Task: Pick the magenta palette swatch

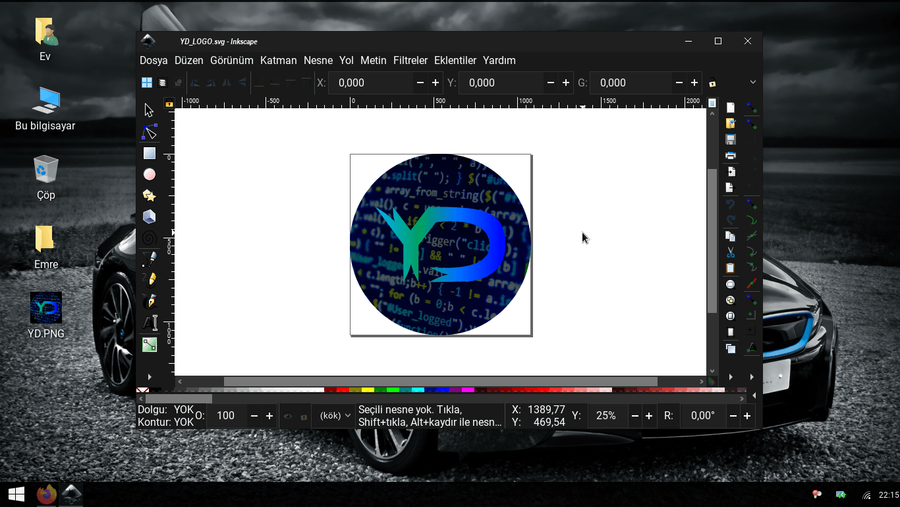Action: tap(468, 390)
